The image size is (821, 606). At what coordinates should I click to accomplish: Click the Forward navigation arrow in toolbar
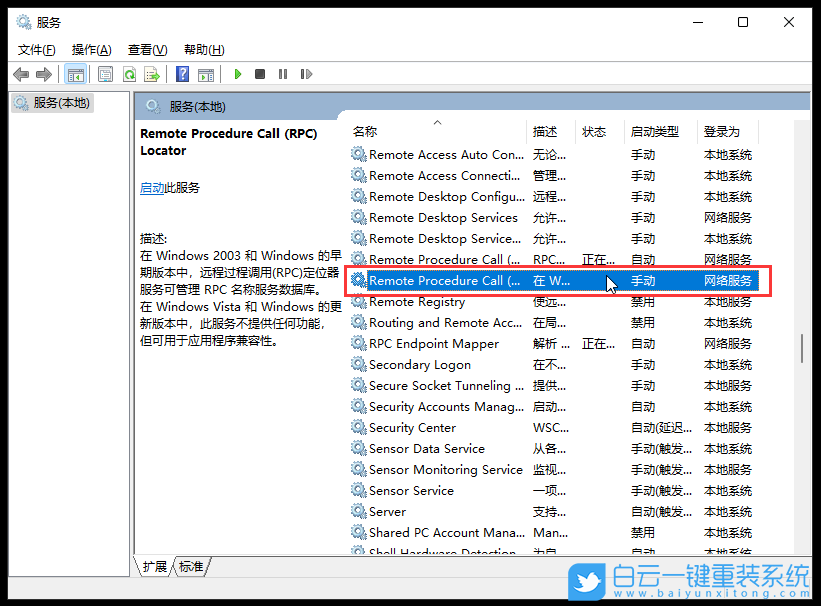[x=44, y=73]
